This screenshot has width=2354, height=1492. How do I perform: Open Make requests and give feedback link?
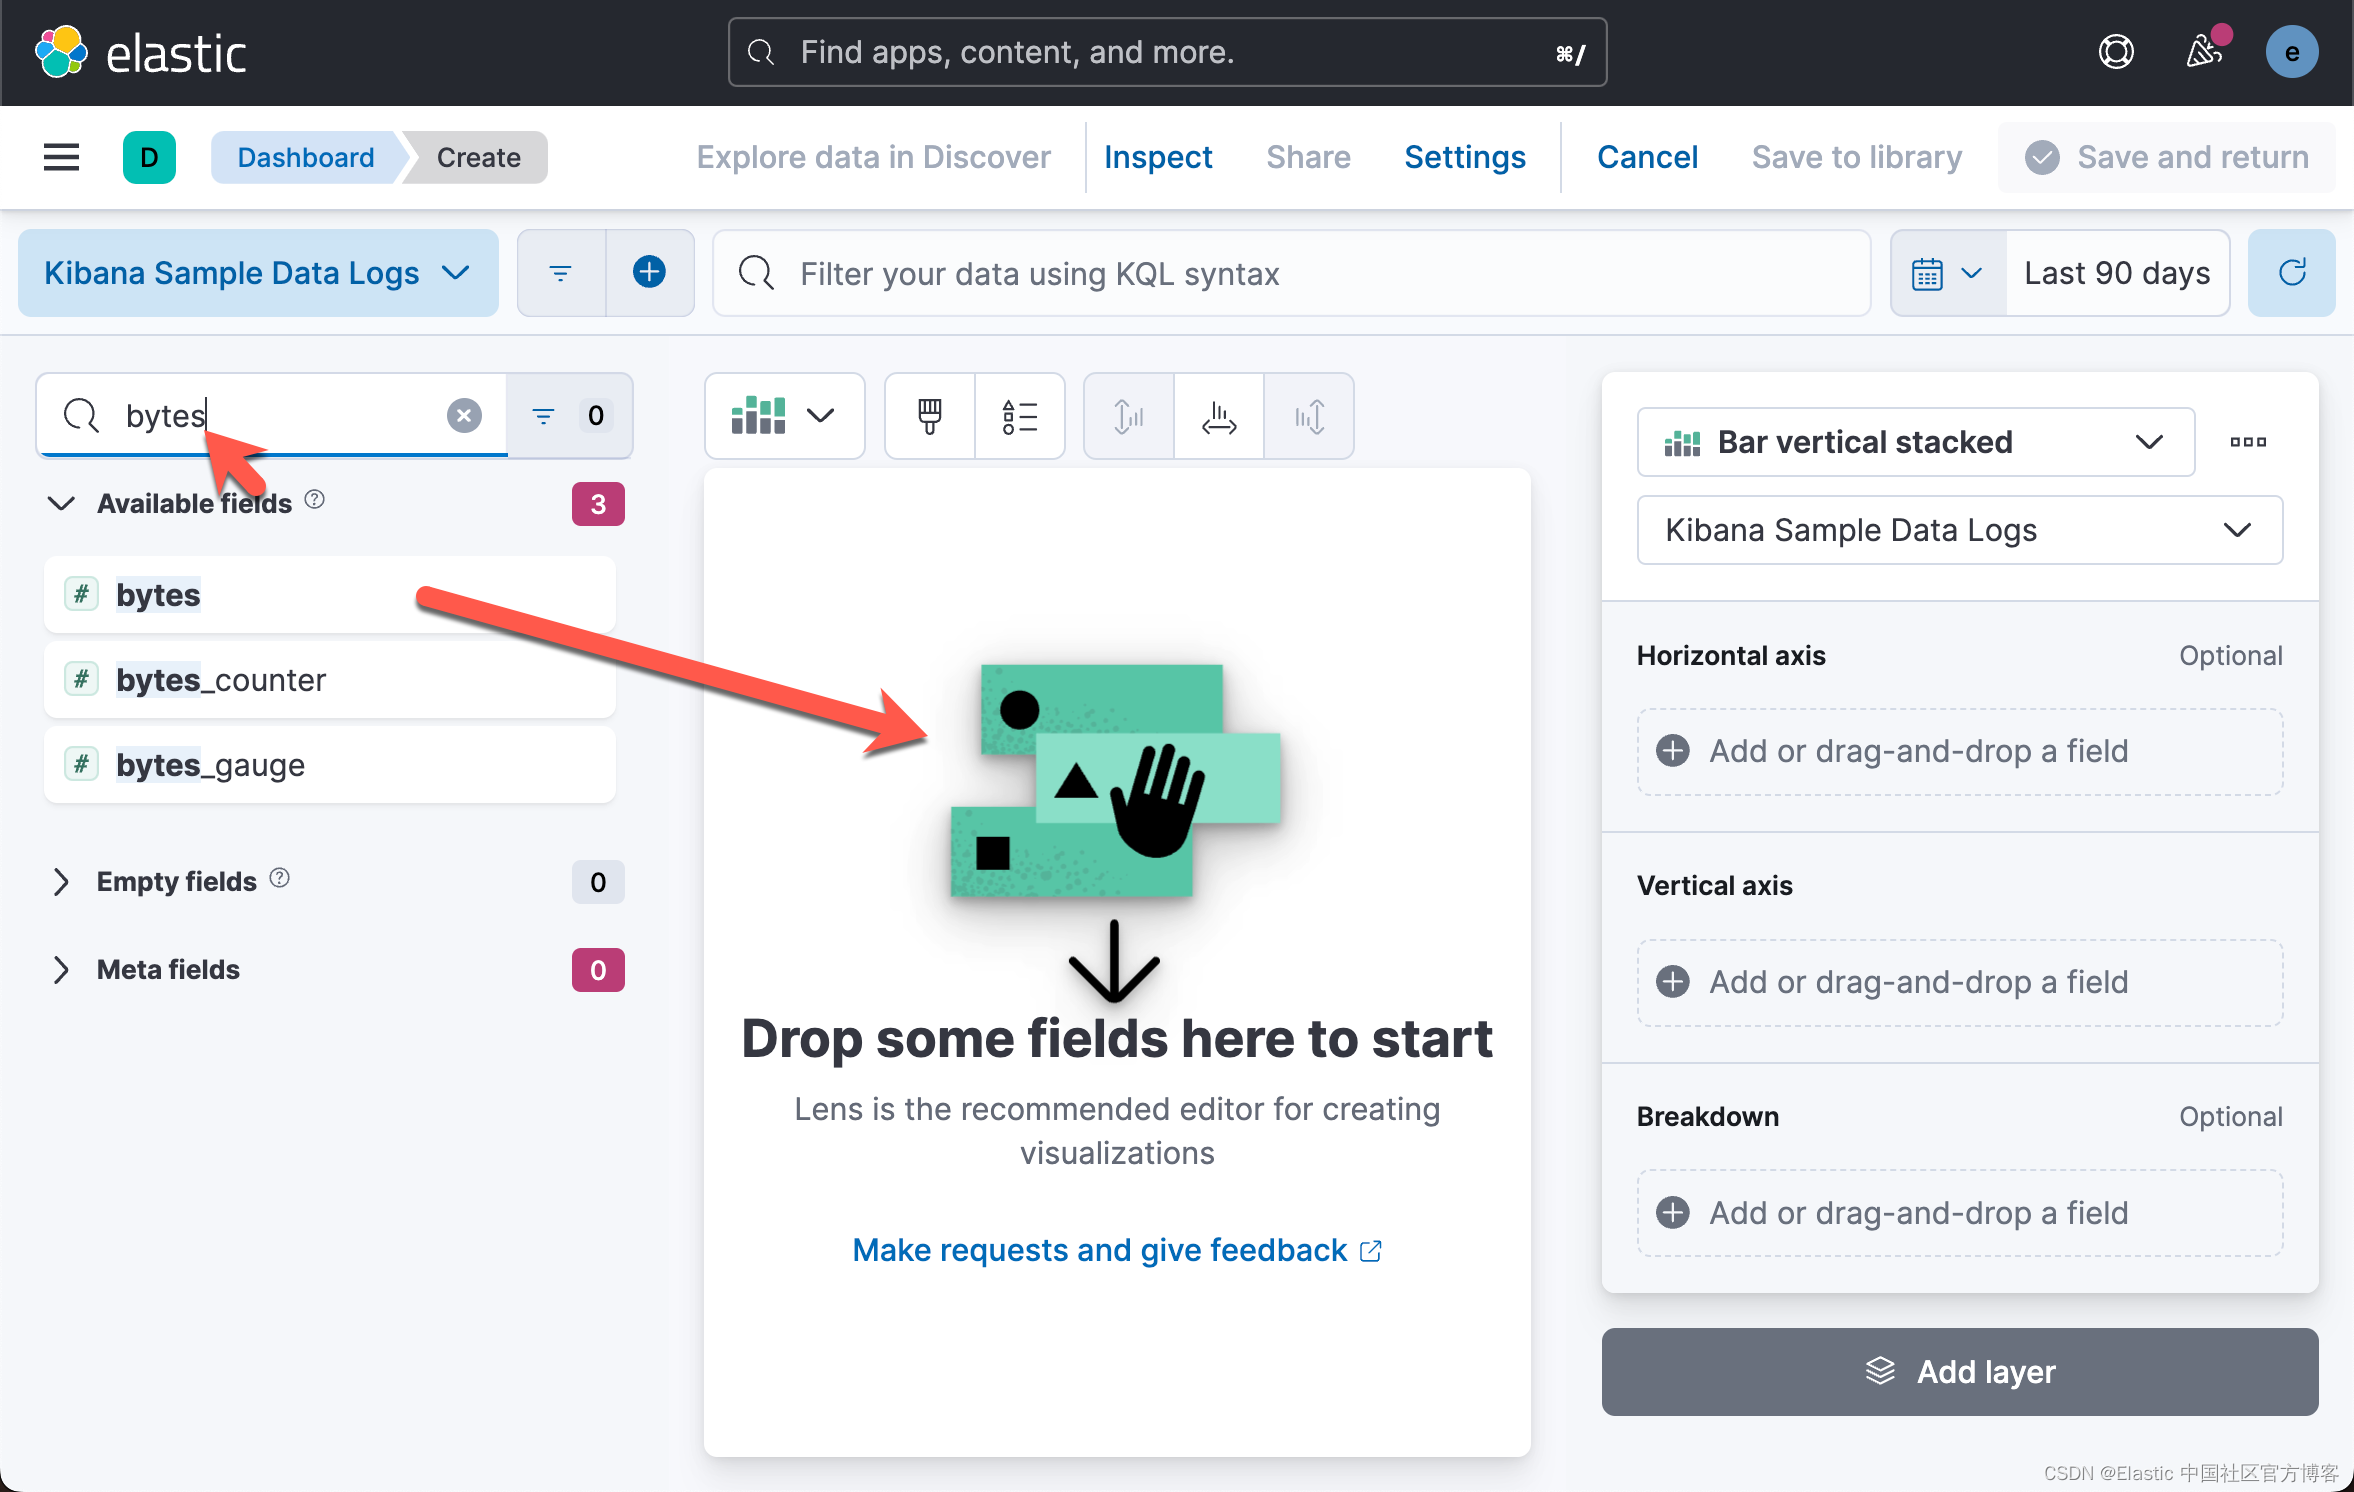pyautogui.click(x=1117, y=1250)
